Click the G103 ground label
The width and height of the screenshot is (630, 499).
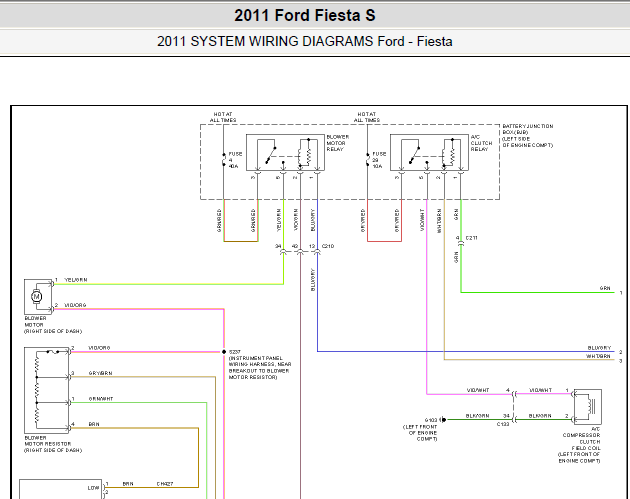coord(431,420)
